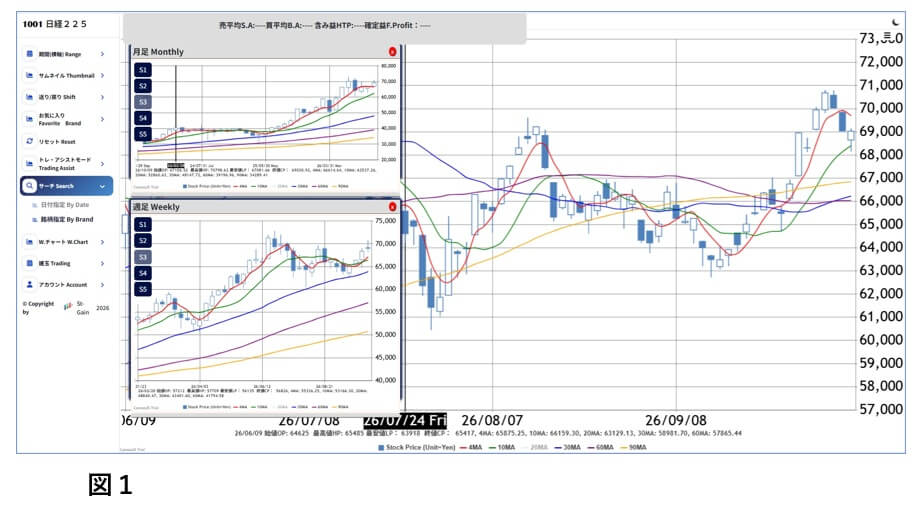Close the Monthly chart panel

(x=392, y=51)
